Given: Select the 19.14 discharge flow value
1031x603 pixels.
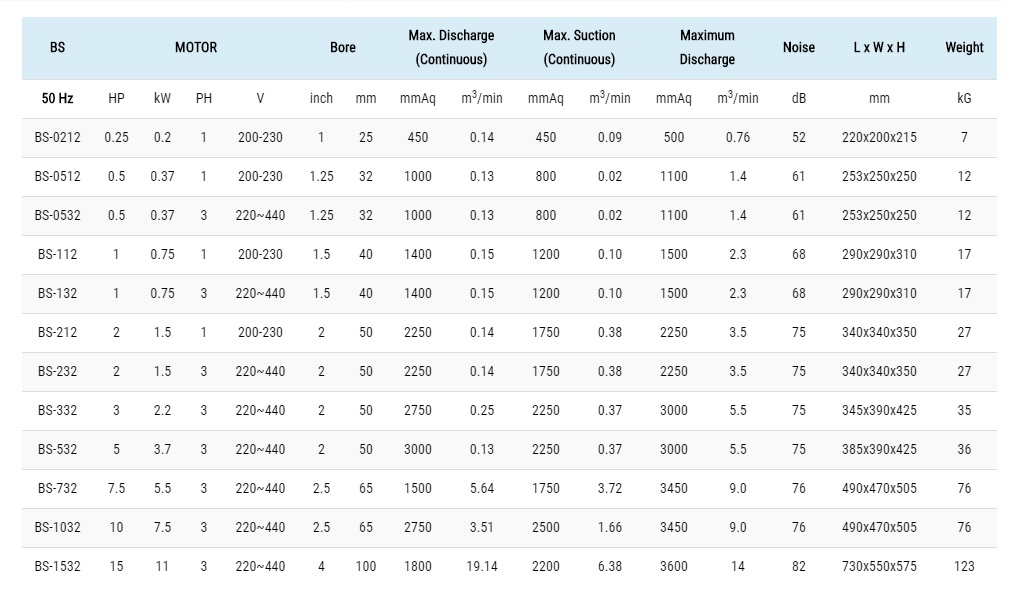Looking at the screenshot, I should (x=481, y=566).
